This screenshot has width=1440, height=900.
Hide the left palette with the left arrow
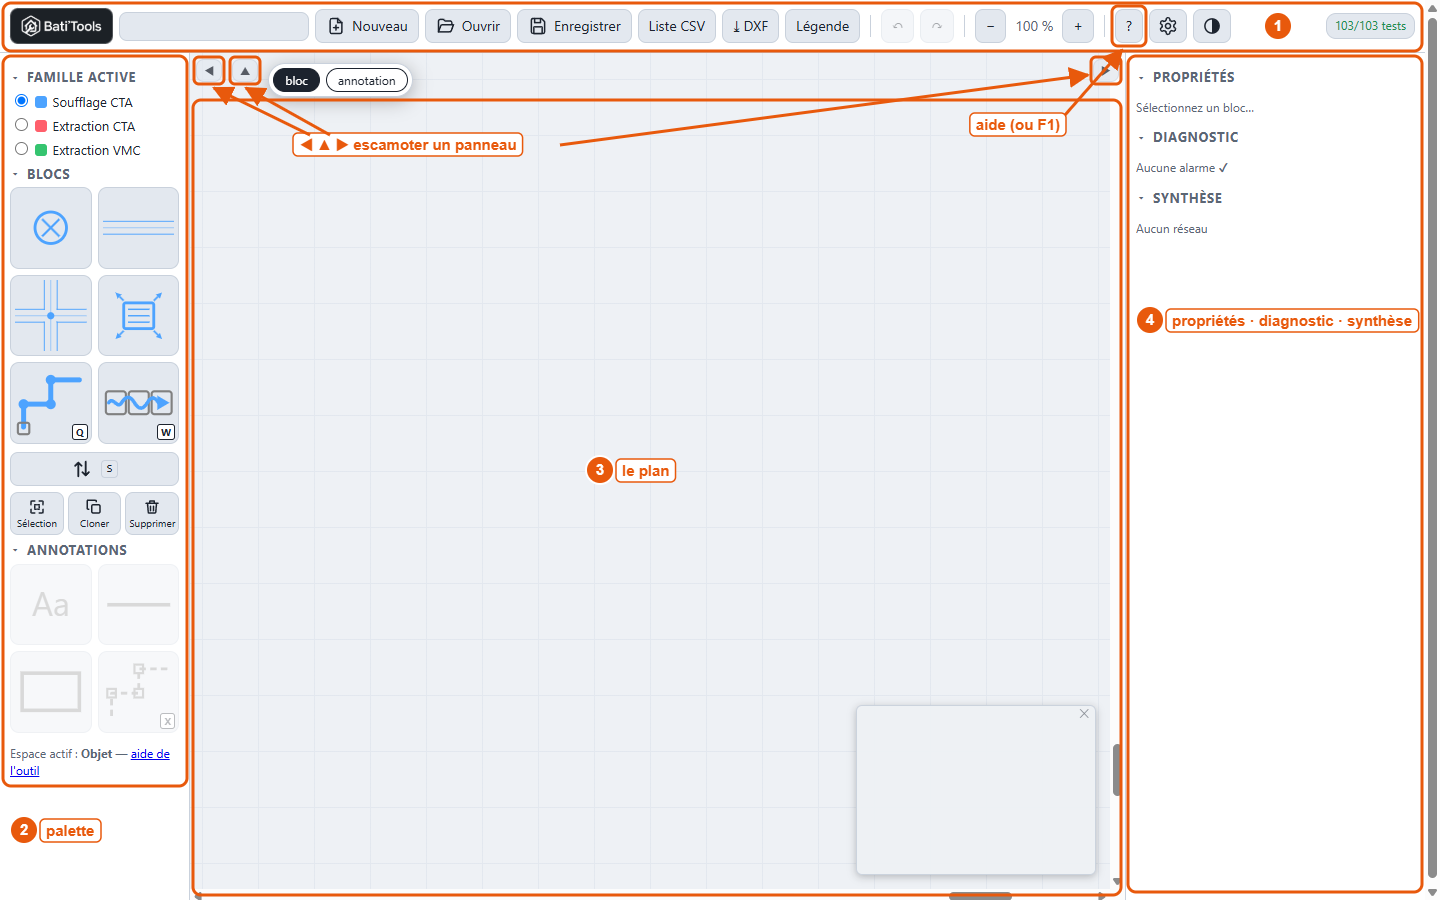209,71
